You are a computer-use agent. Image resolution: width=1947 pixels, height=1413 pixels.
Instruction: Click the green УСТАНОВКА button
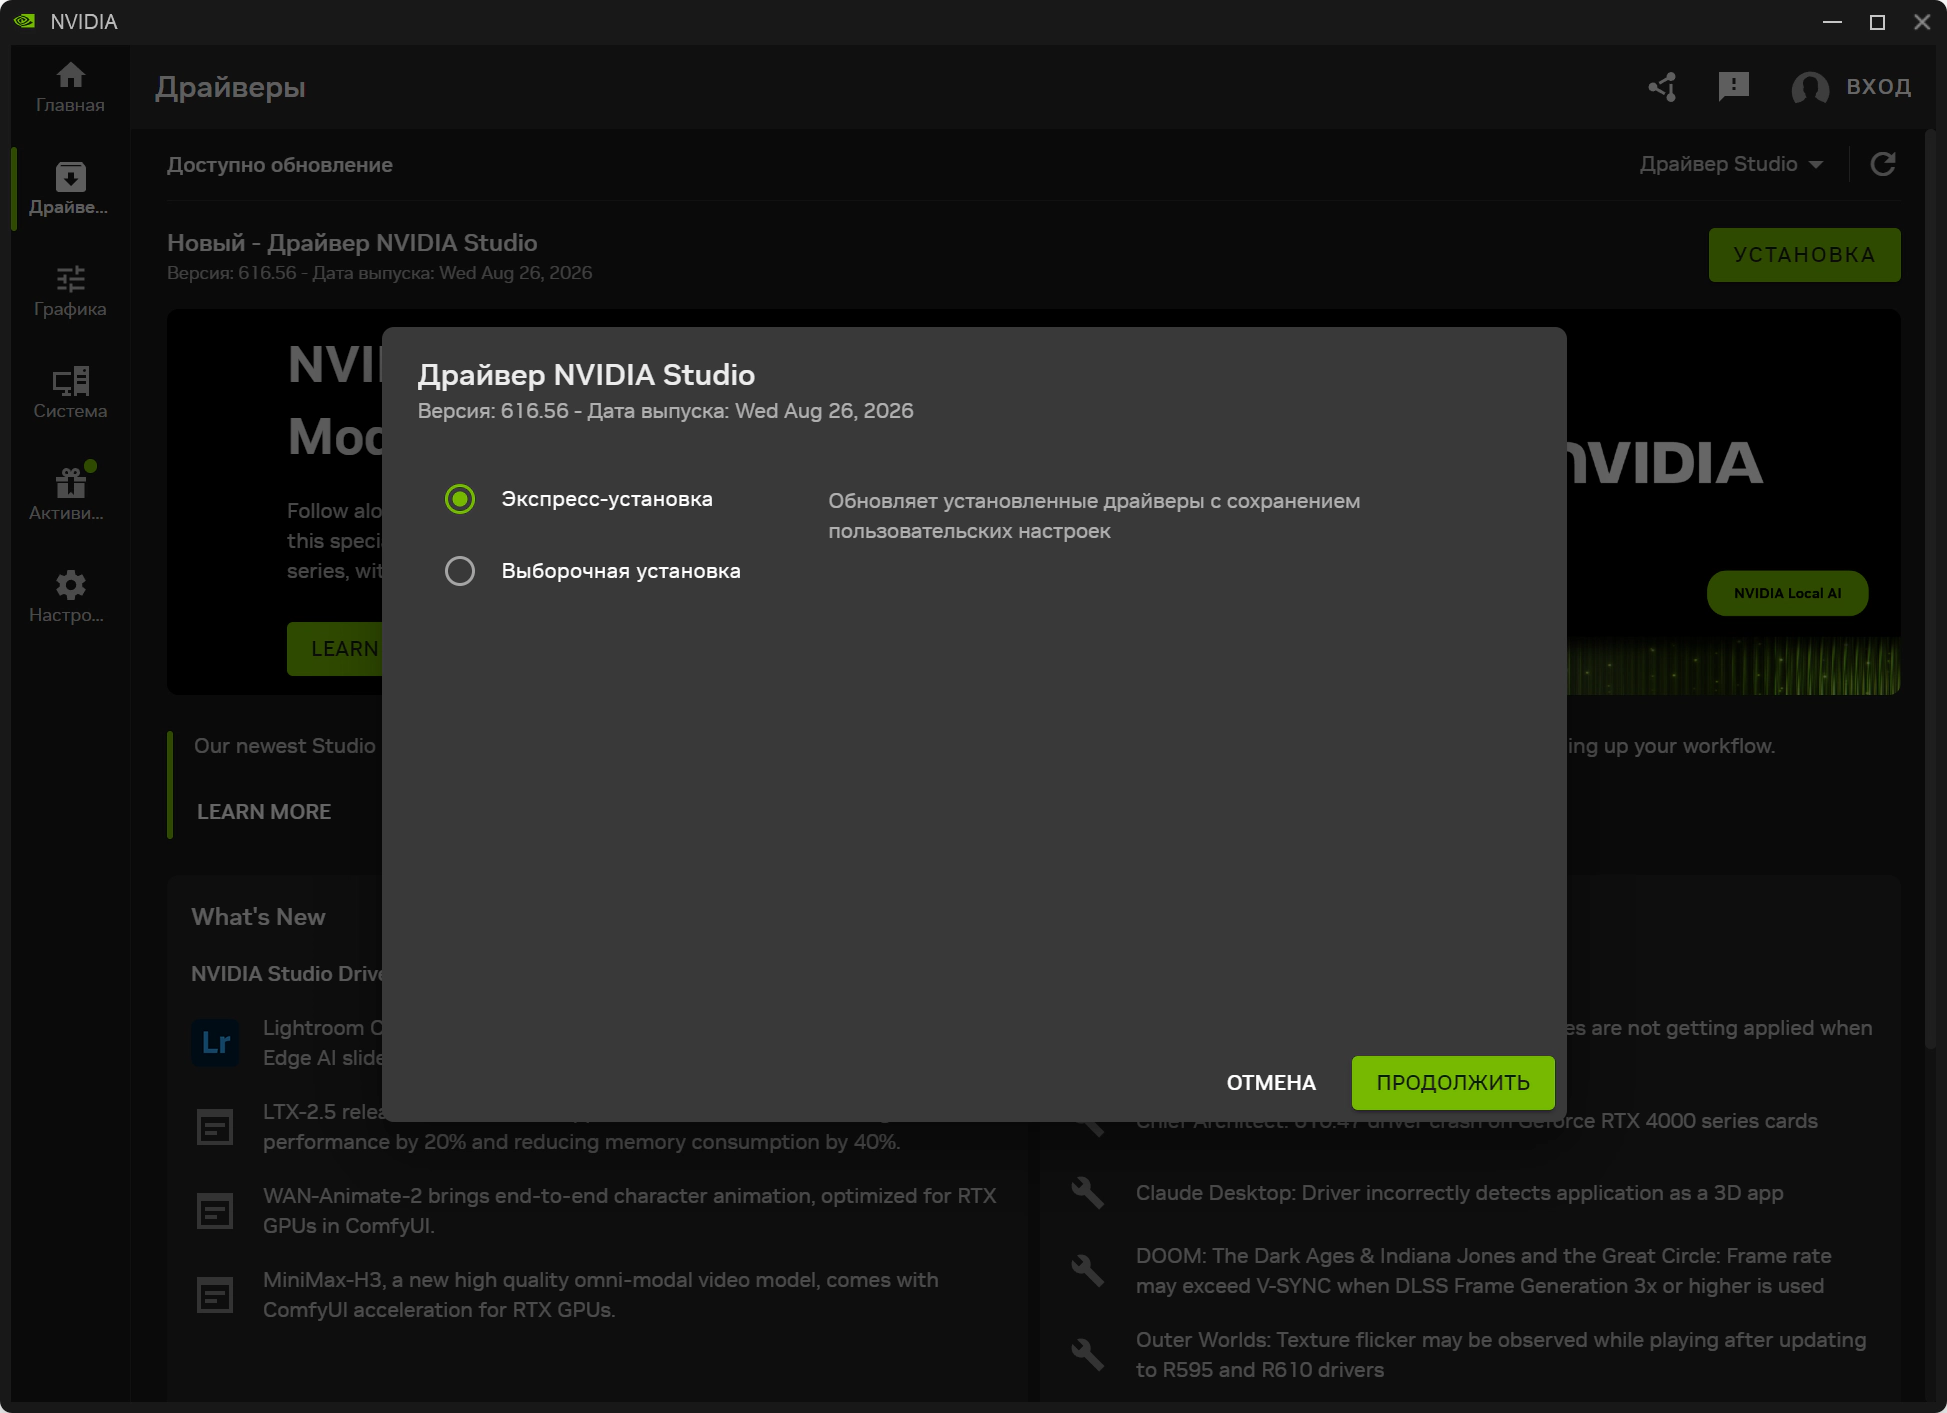point(1804,255)
